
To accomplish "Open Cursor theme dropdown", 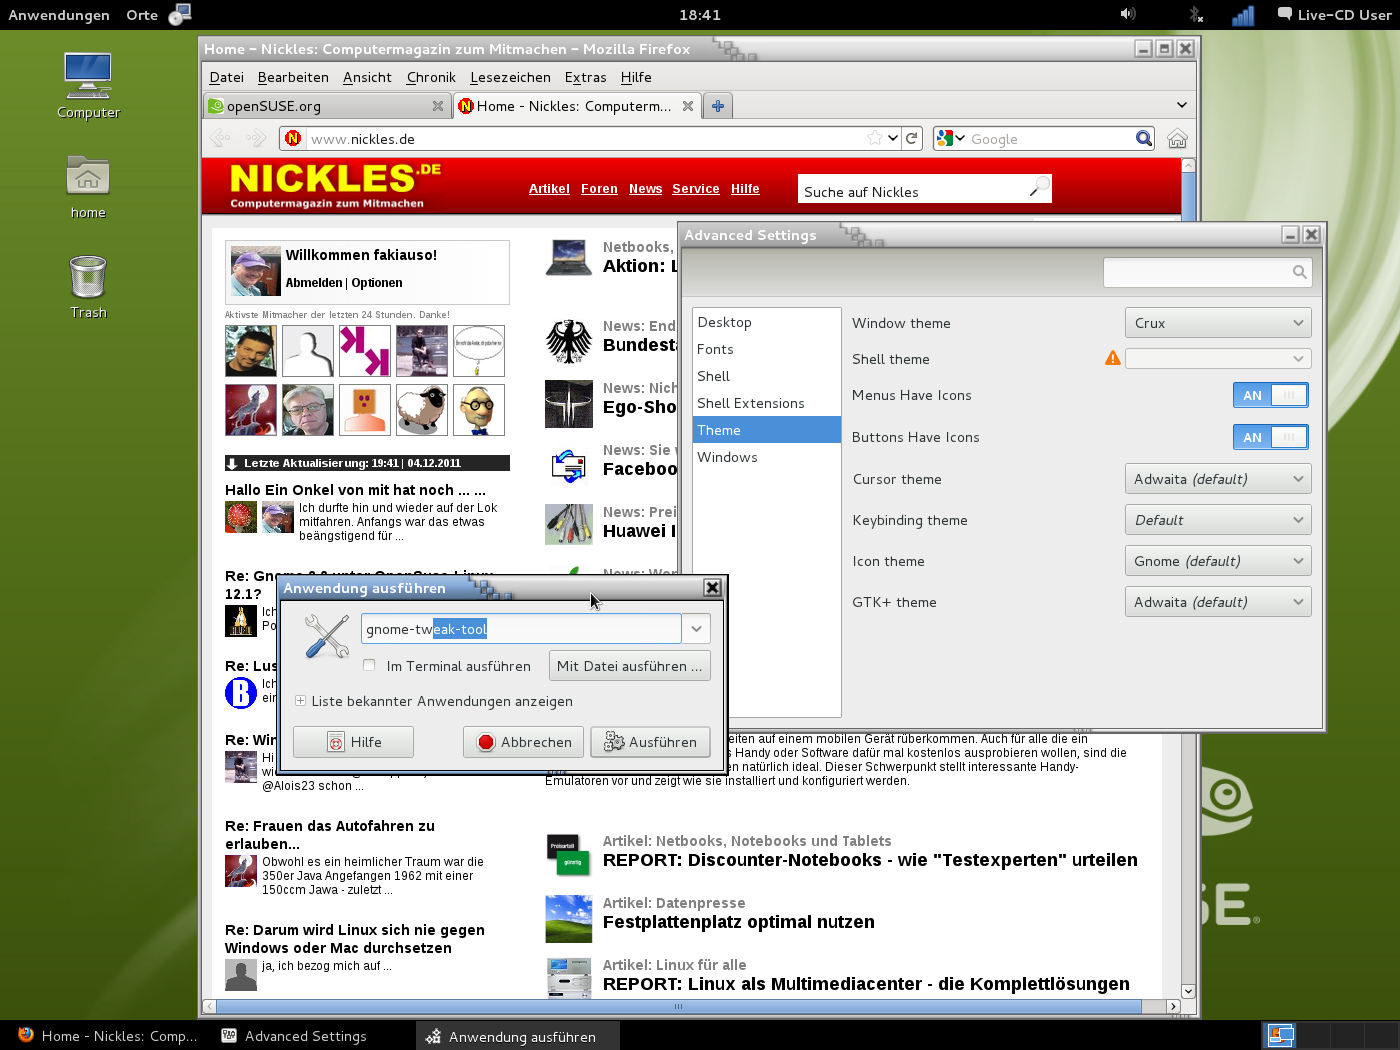I will (x=1218, y=479).
